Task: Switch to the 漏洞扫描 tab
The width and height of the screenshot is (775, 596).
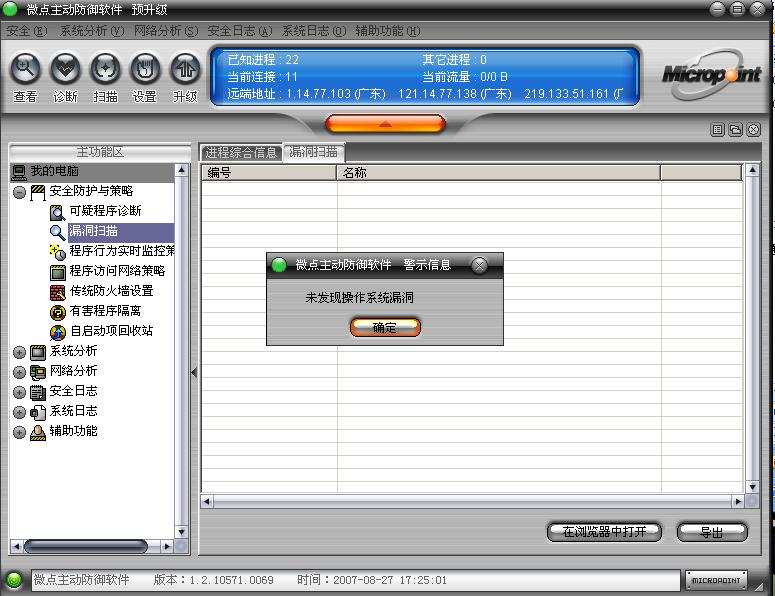Action: 313,152
